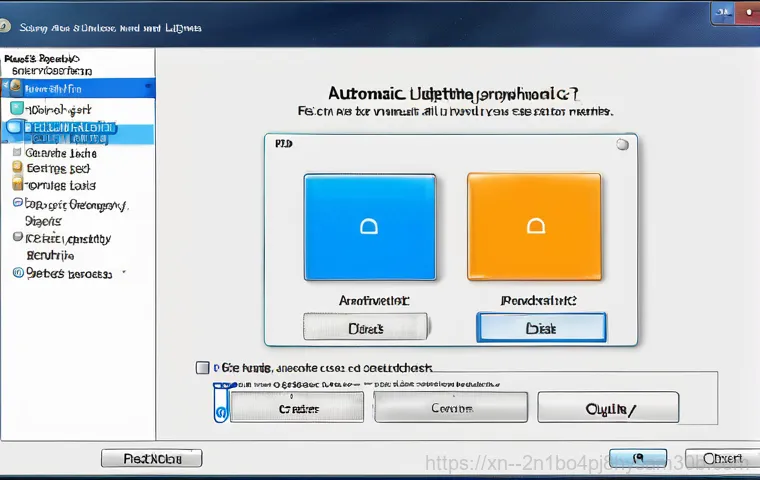The width and height of the screenshot is (760, 480).
Task: Select the orange tile
Action: point(535,227)
